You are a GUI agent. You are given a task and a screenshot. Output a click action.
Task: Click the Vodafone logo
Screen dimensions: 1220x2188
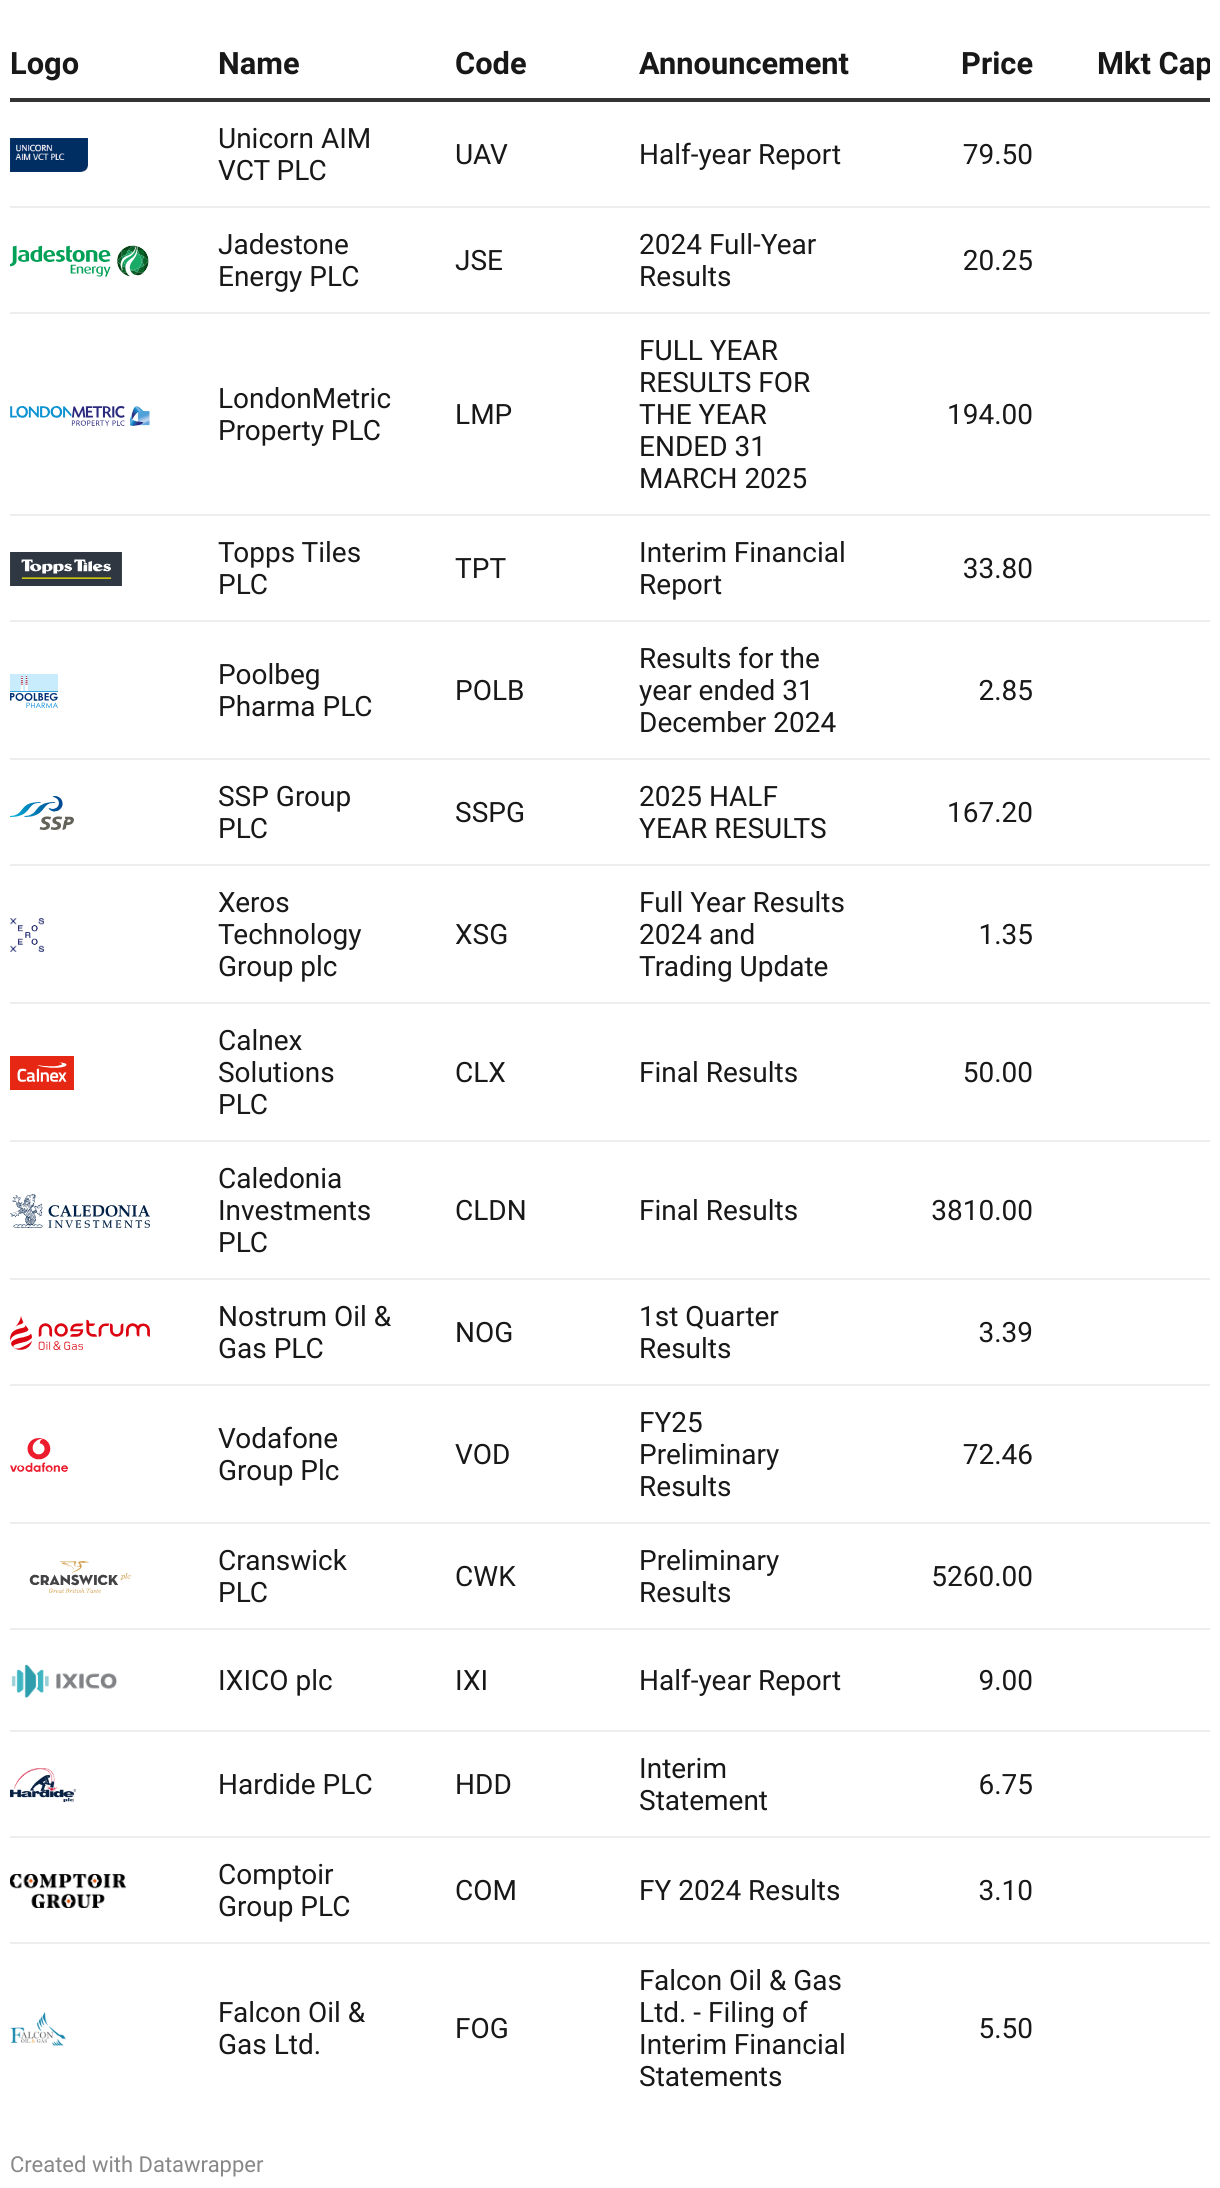coord(39,1455)
